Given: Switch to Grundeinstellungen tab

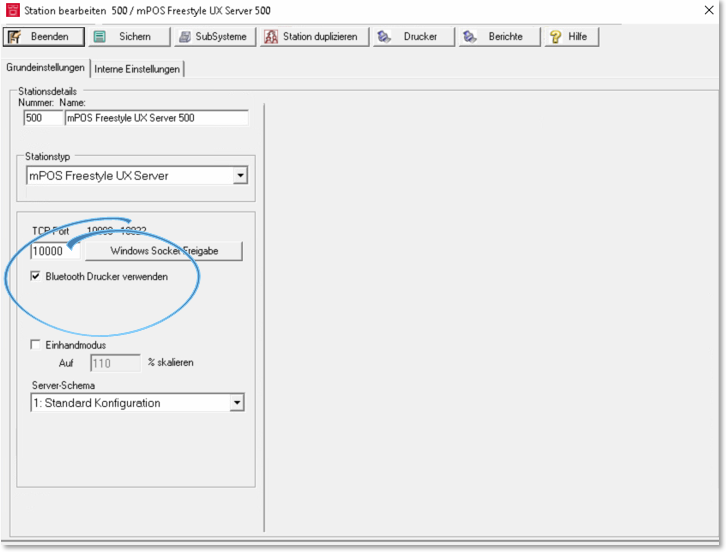Looking at the screenshot, I should pos(45,68).
